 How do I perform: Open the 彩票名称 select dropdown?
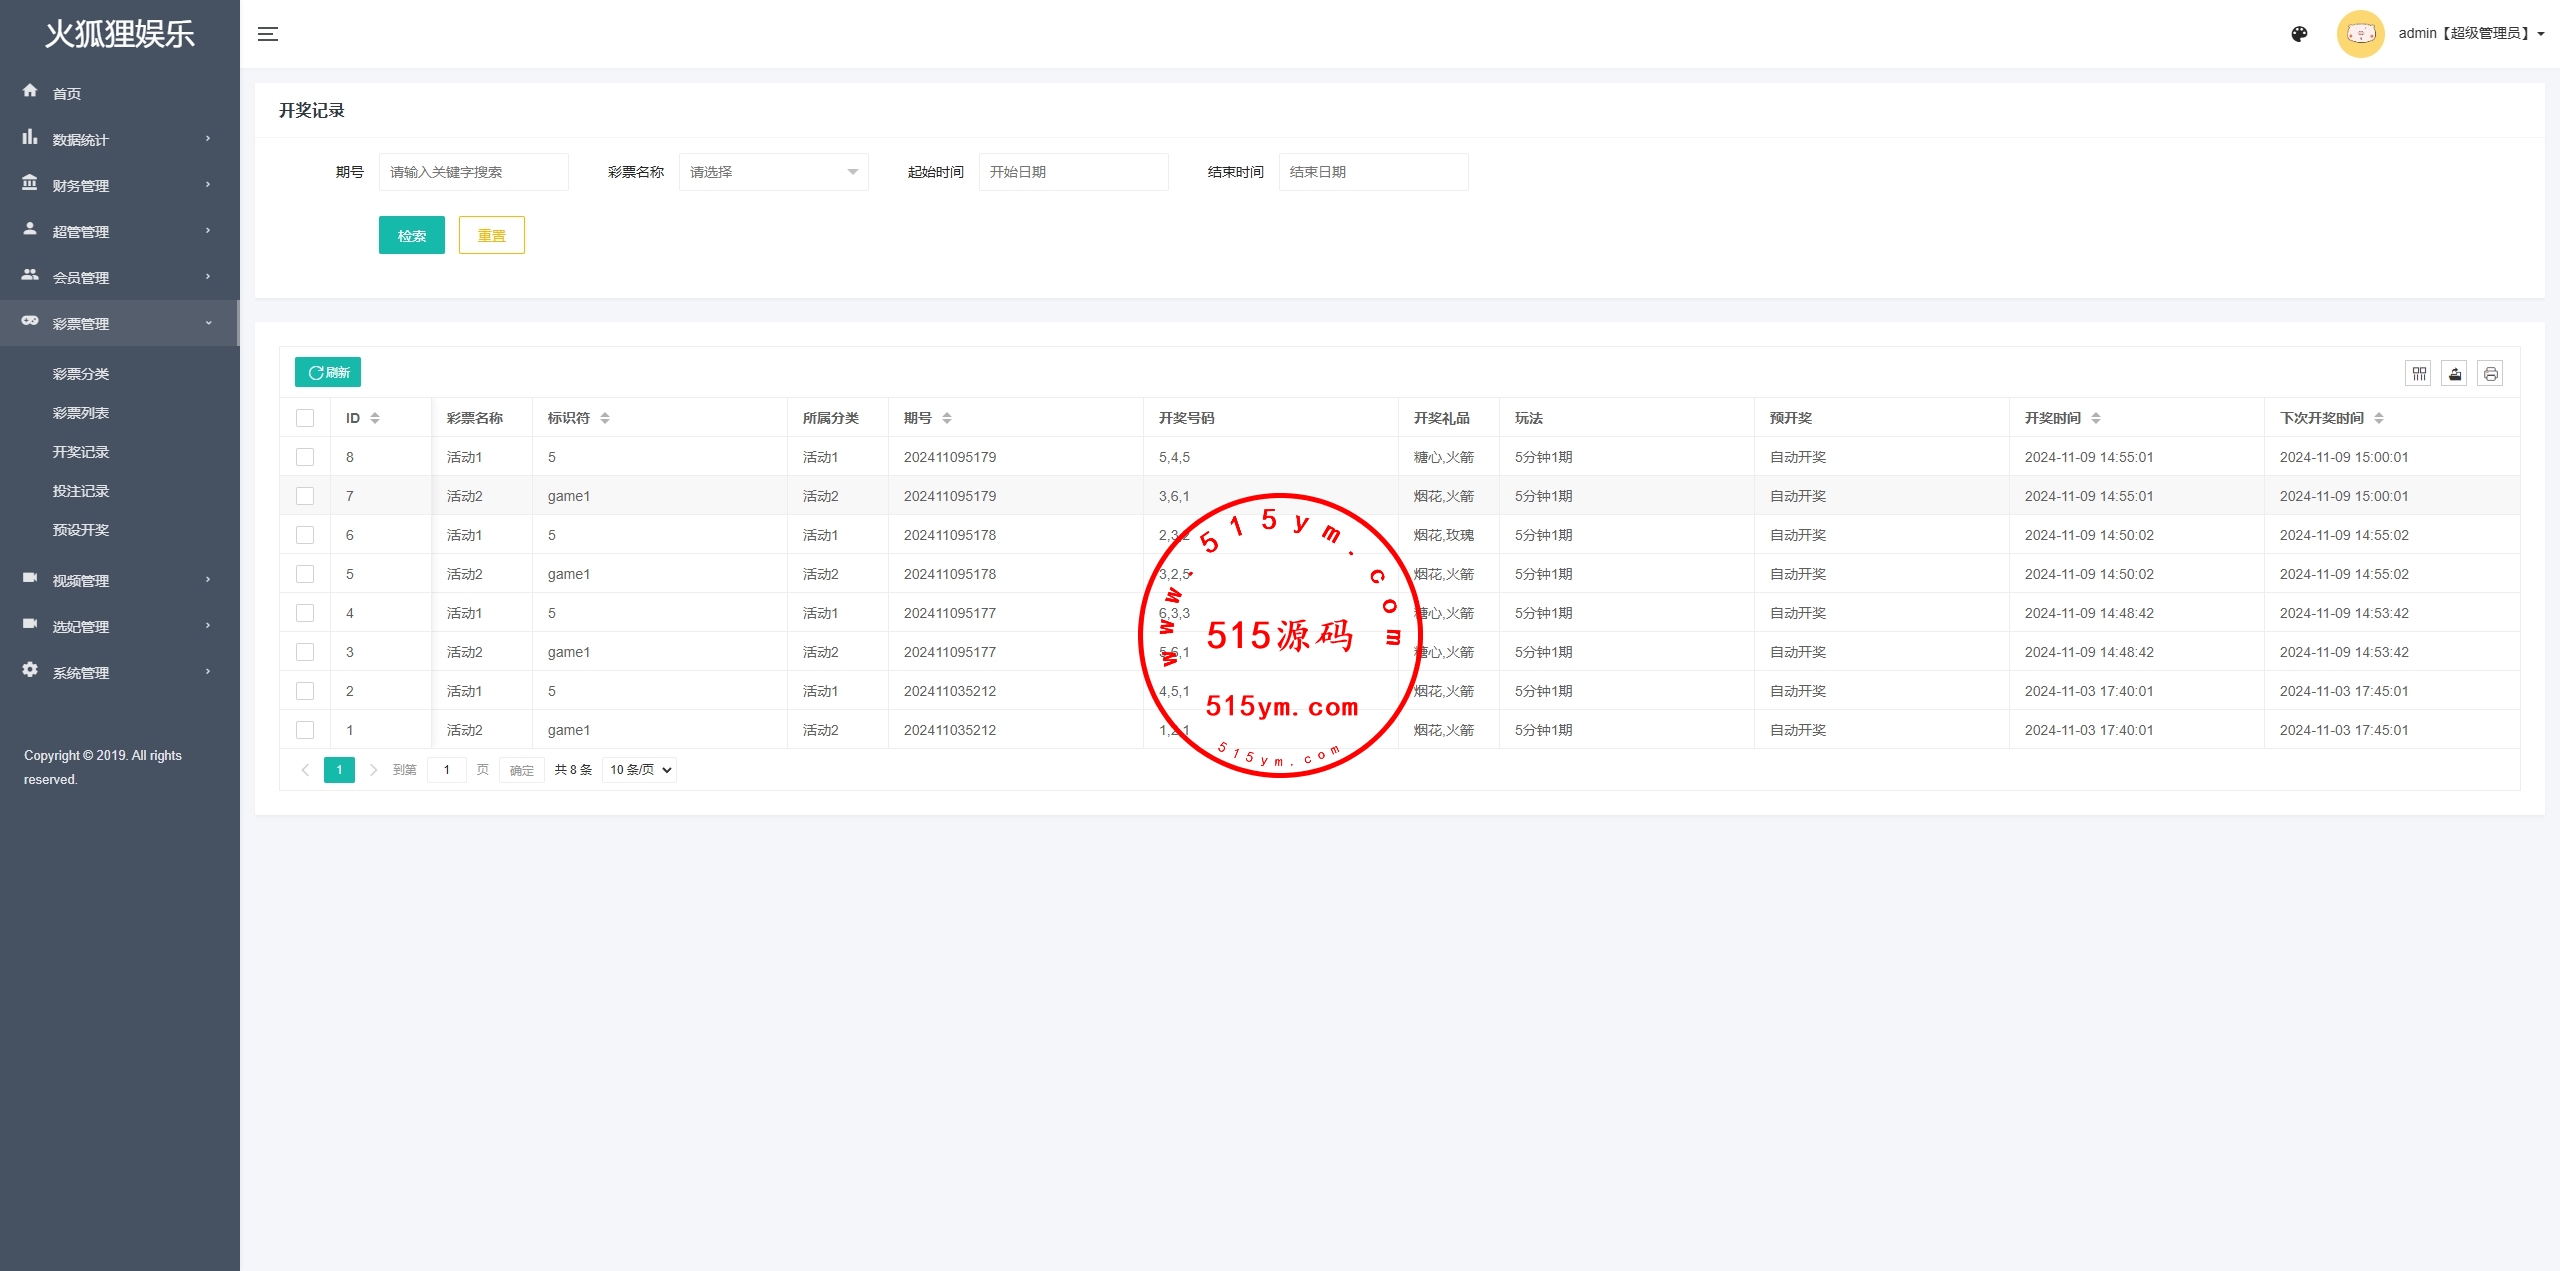pos(773,172)
